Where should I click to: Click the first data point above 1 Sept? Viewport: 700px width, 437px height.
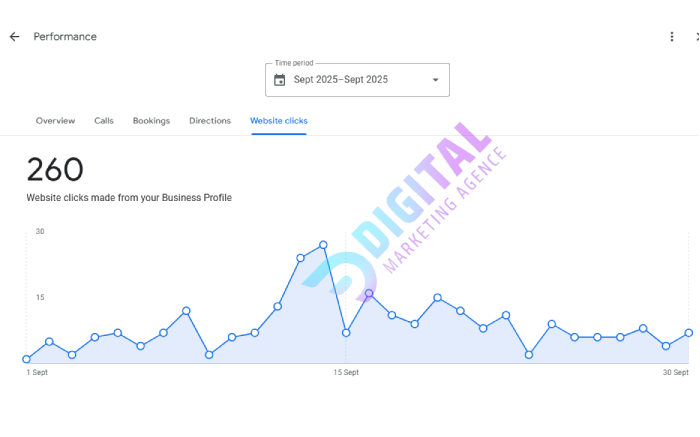point(27,359)
